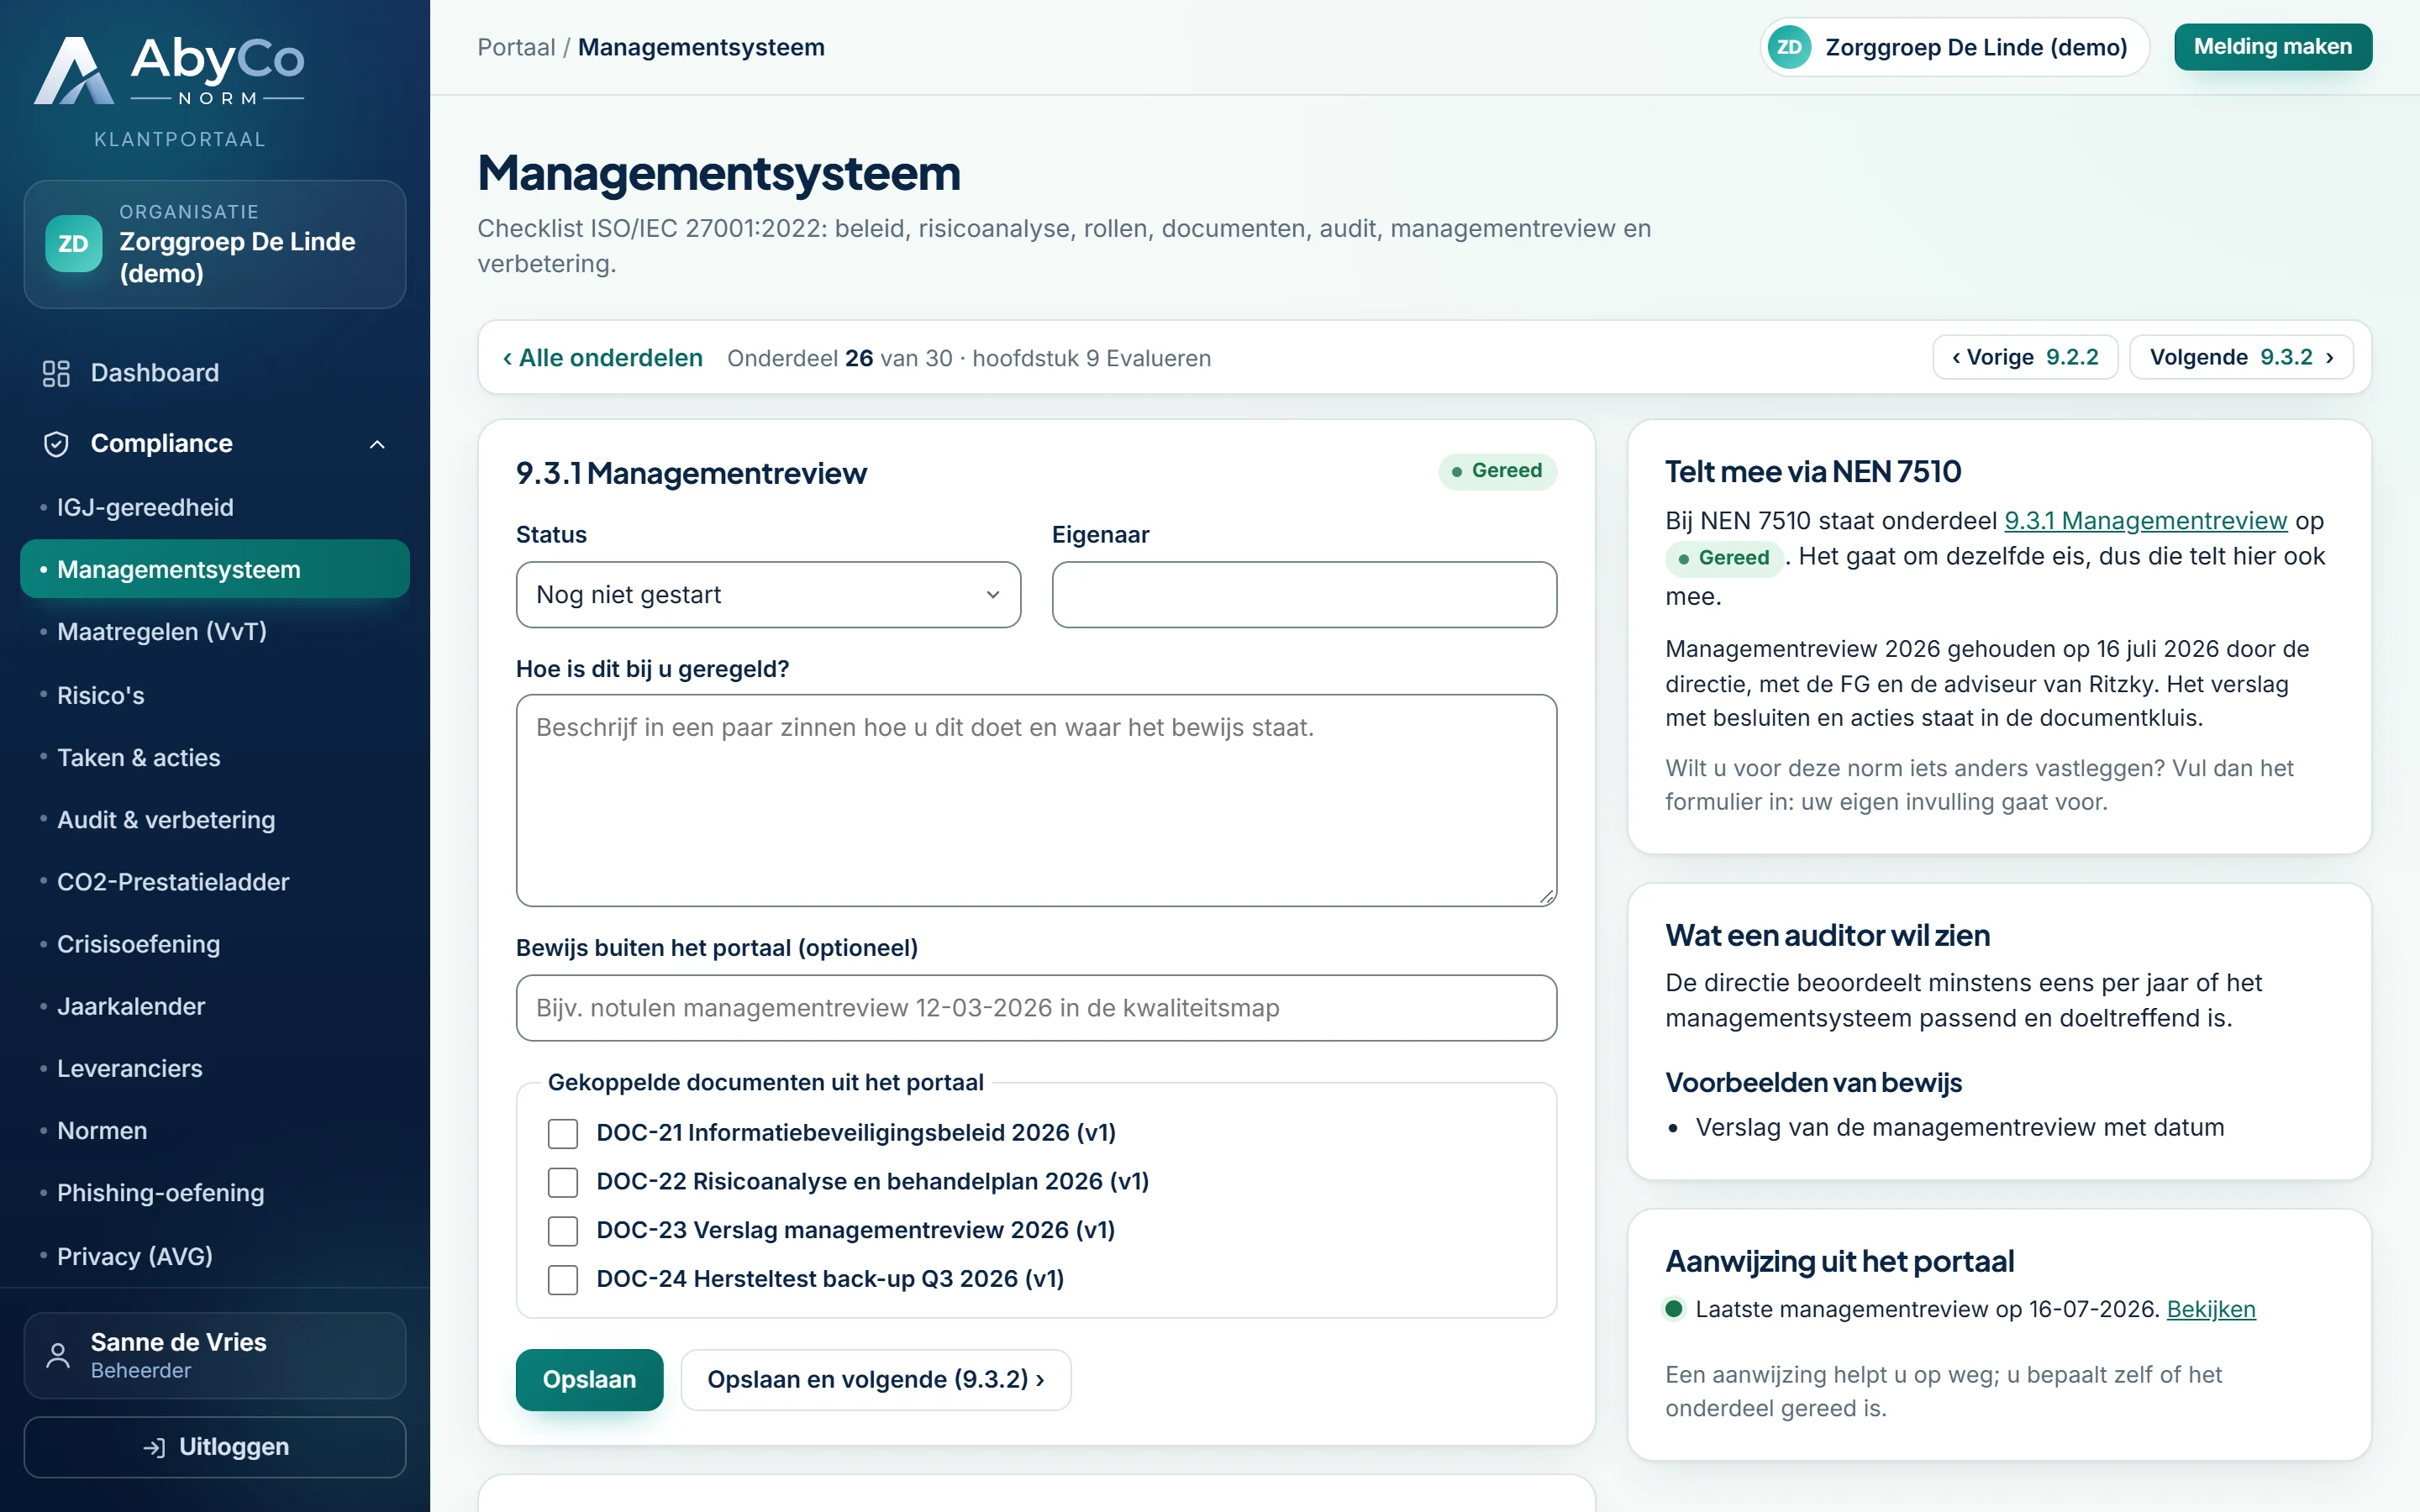
Task: Open Audit & verbetering in sidebar
Action: click(x=215, y=819)
